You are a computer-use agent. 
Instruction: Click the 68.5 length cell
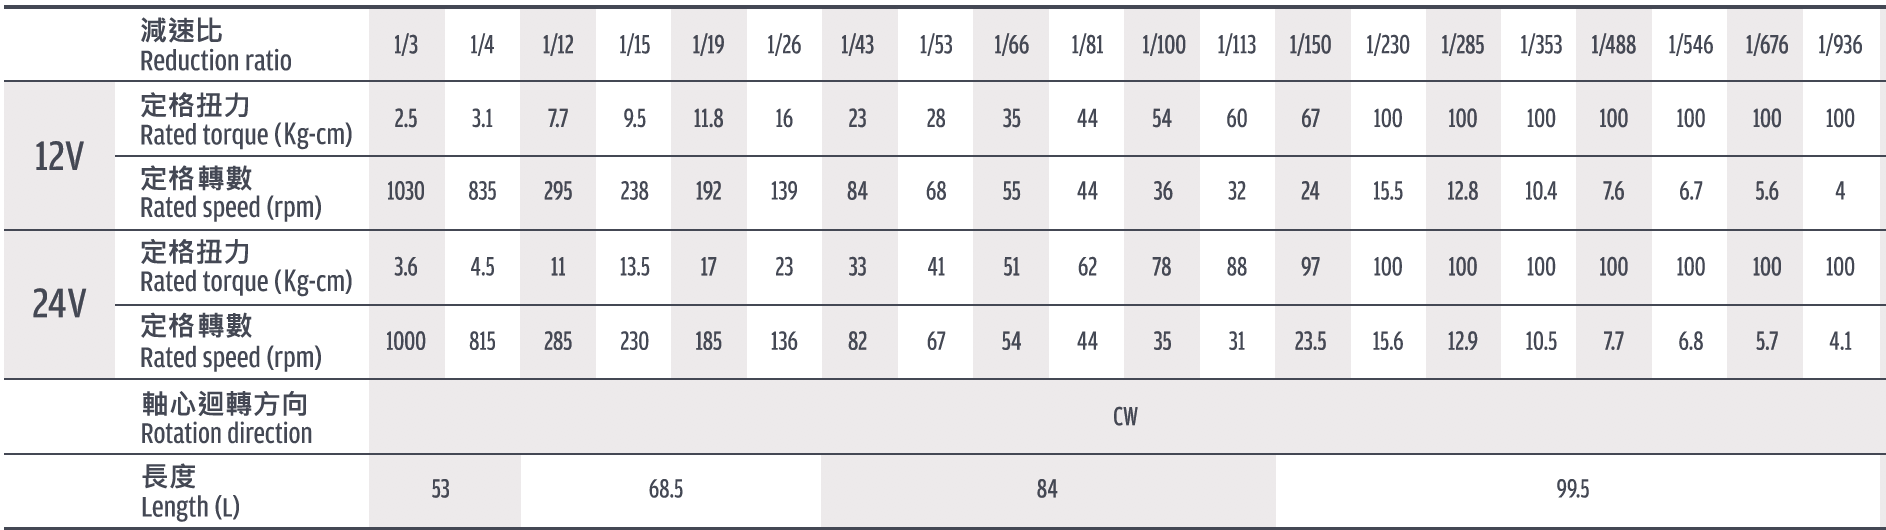coord(666,489)
